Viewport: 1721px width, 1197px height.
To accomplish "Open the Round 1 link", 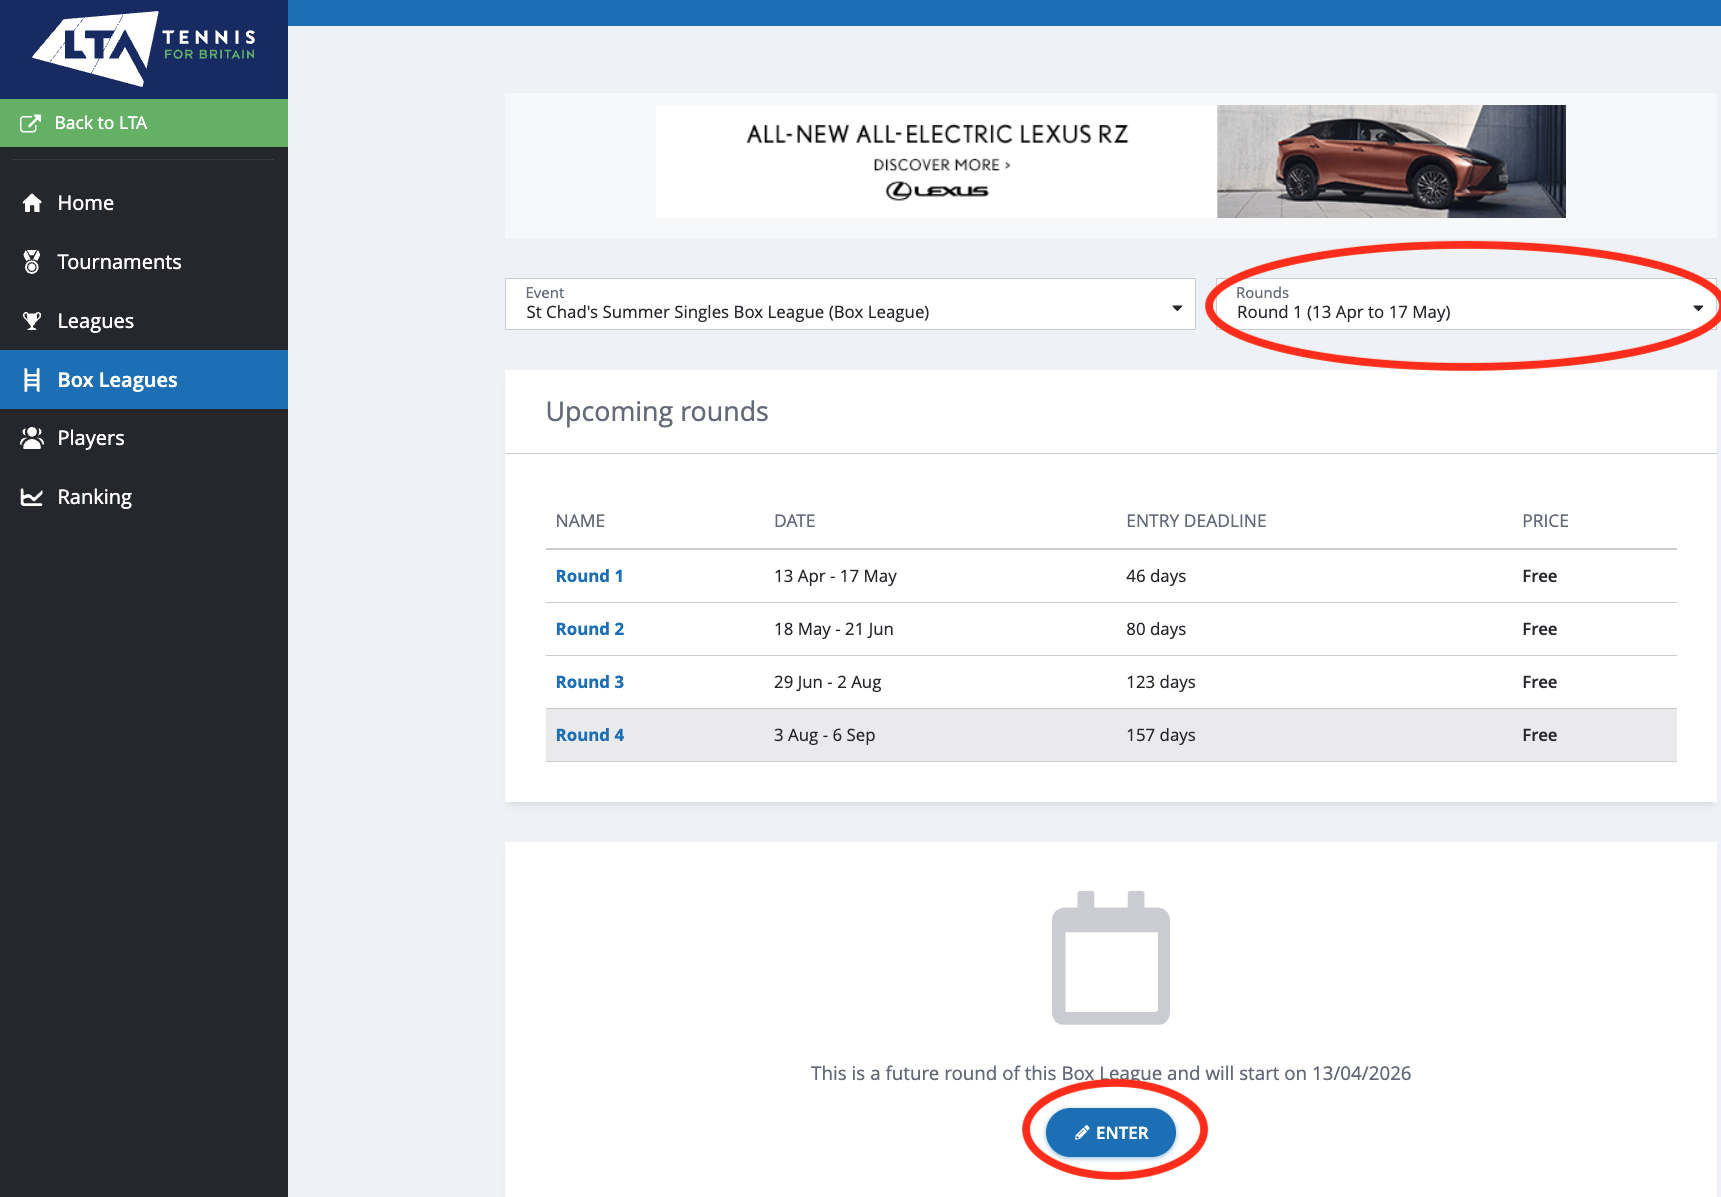I will point(589,576).
